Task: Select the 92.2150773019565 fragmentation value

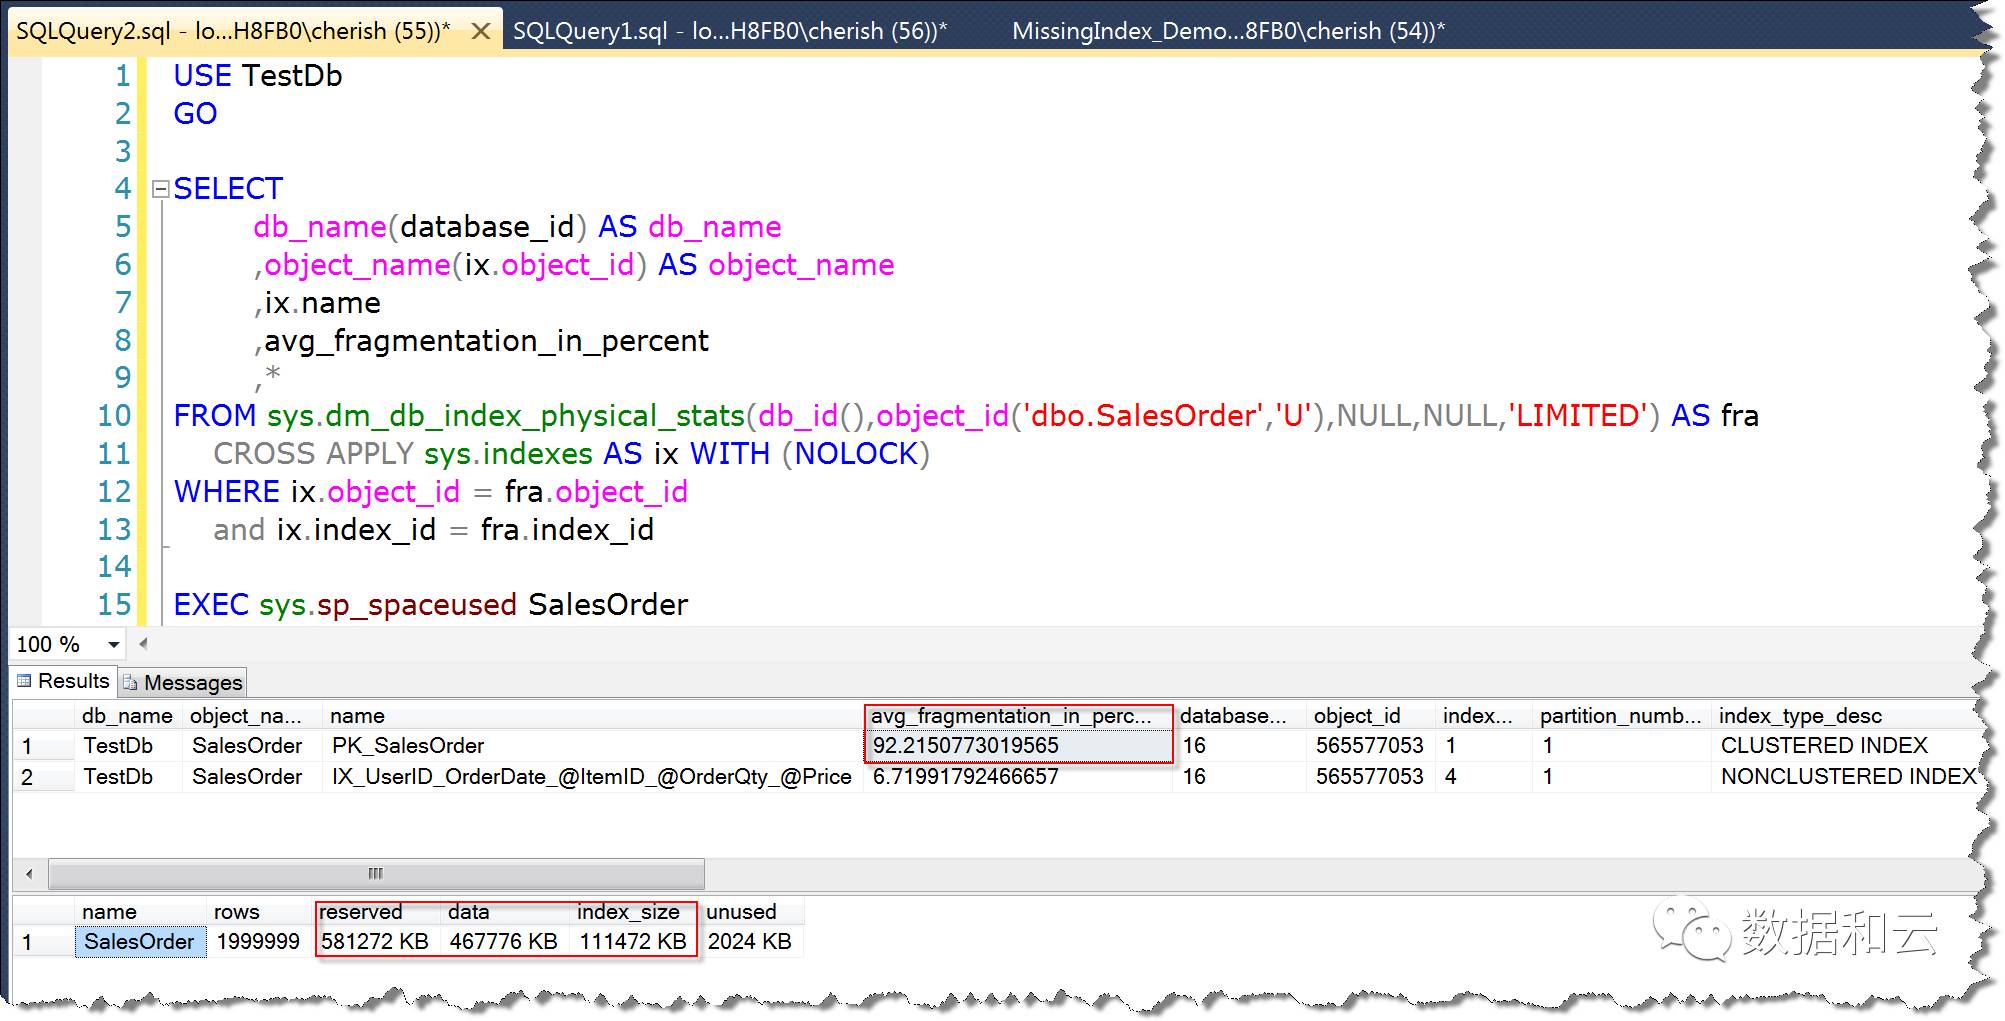Action: point(1018,746)
